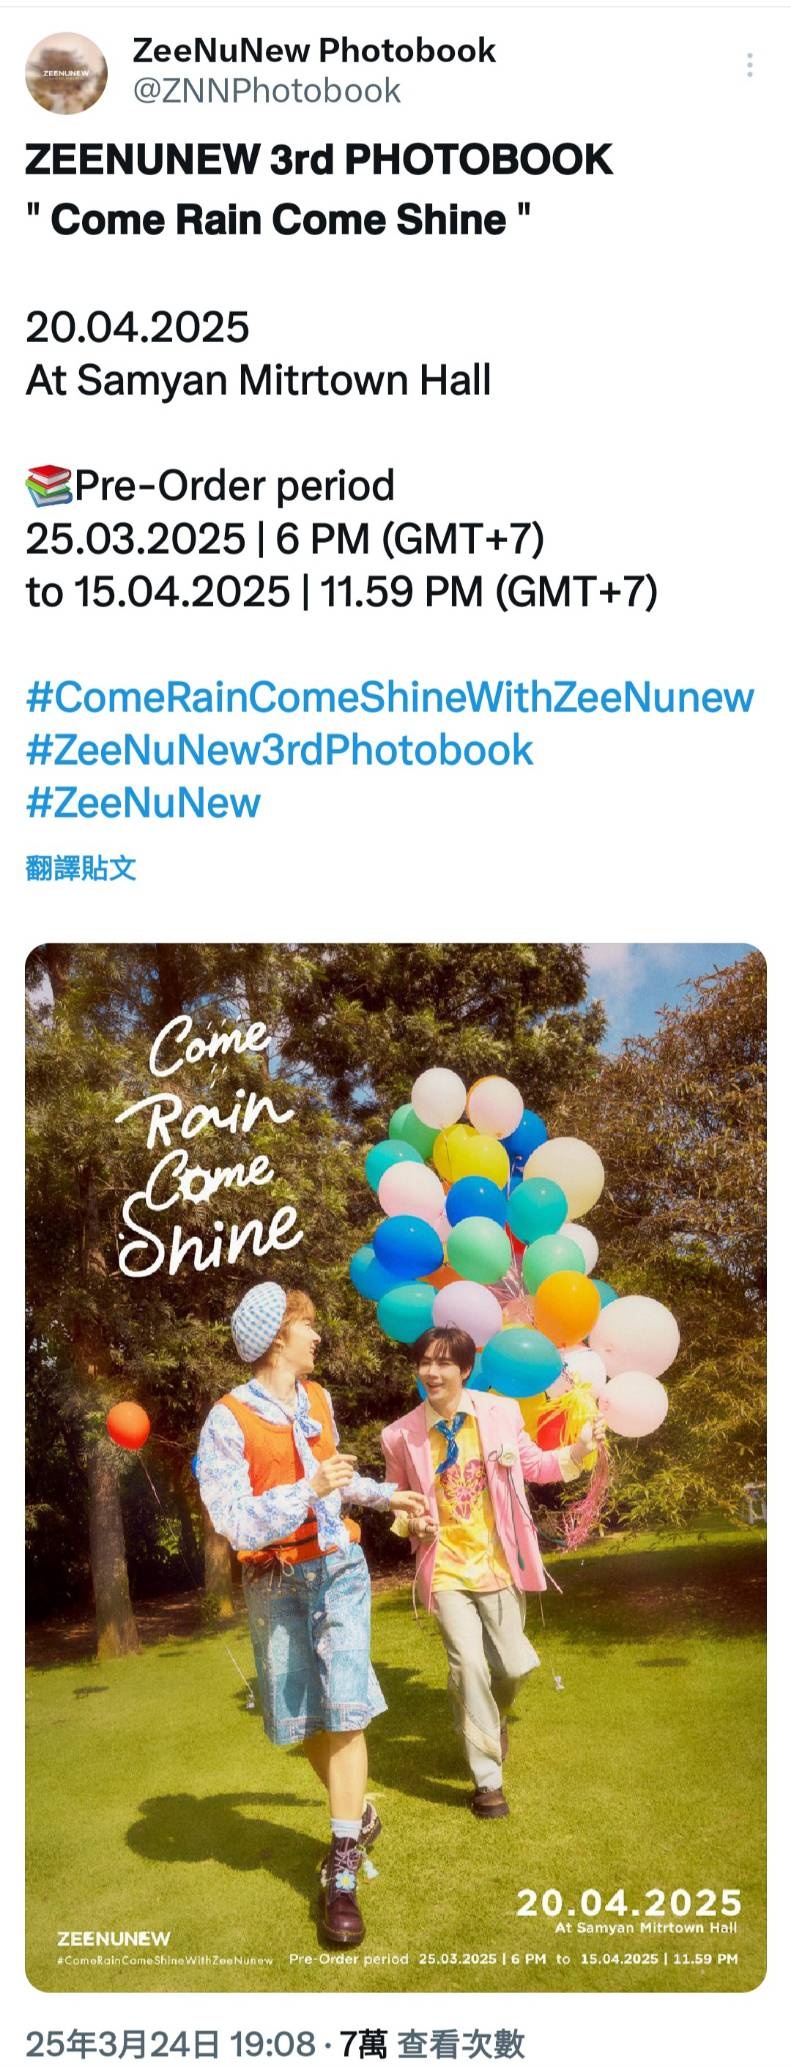Tap 翻譯貼文 to translate the post

click(81, 868)
